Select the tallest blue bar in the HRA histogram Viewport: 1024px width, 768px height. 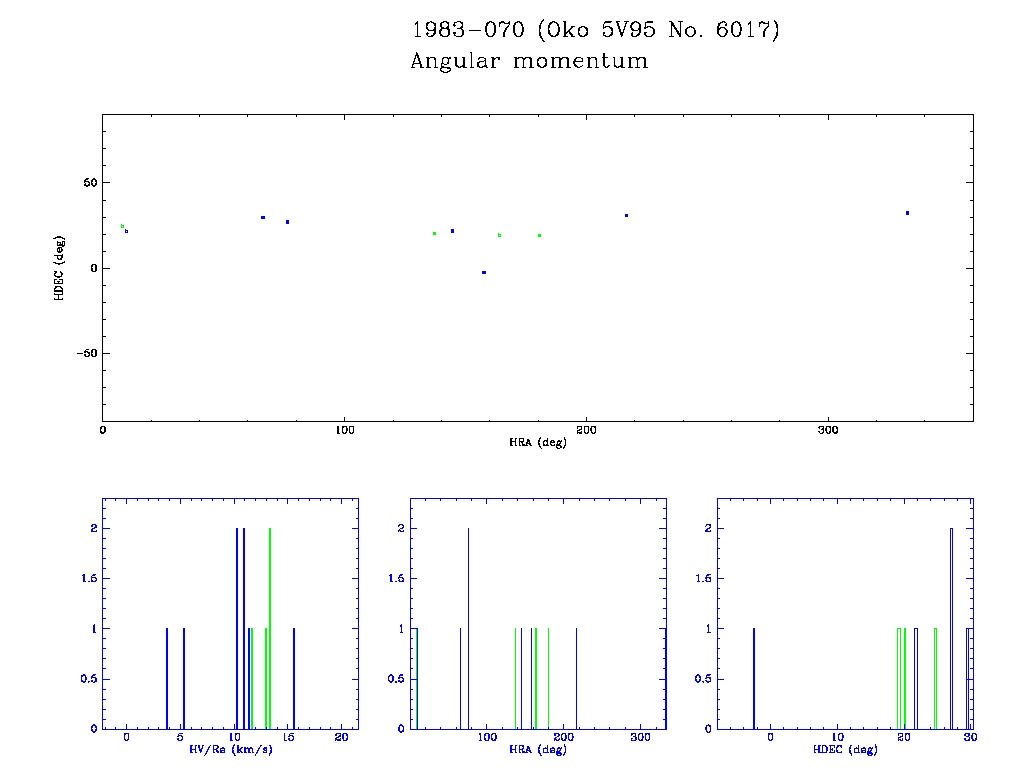[x=468, y=628]
